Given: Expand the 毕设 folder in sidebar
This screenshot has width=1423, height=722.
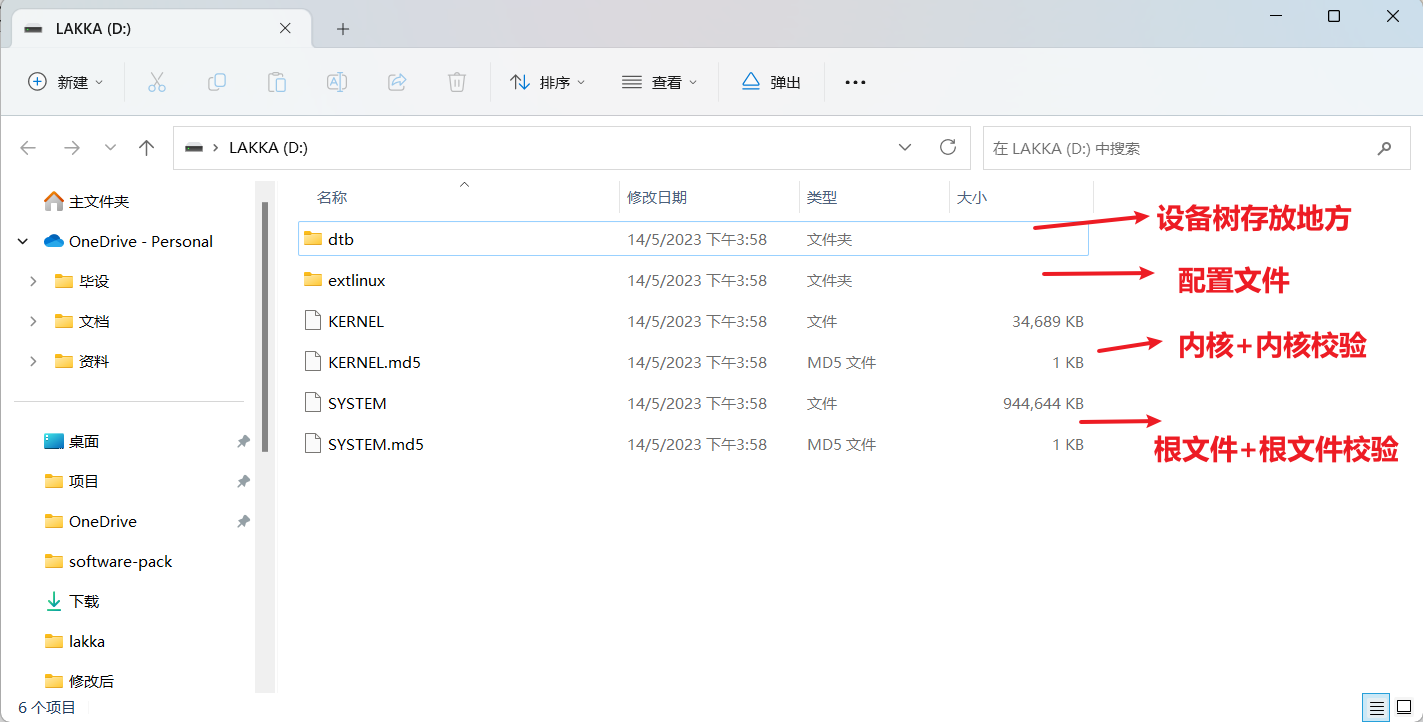Looking at the screenshot, I should pos(33,281).
